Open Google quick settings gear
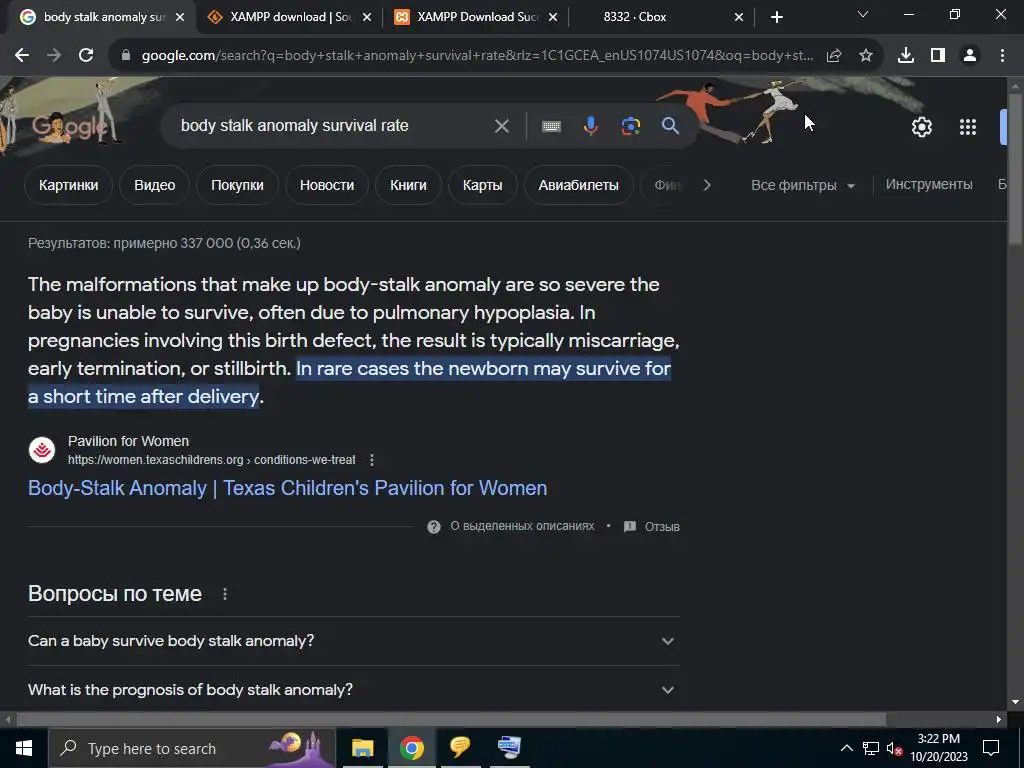The width and height of the screenshot is (1024, 768). click(x=921, y=127)
